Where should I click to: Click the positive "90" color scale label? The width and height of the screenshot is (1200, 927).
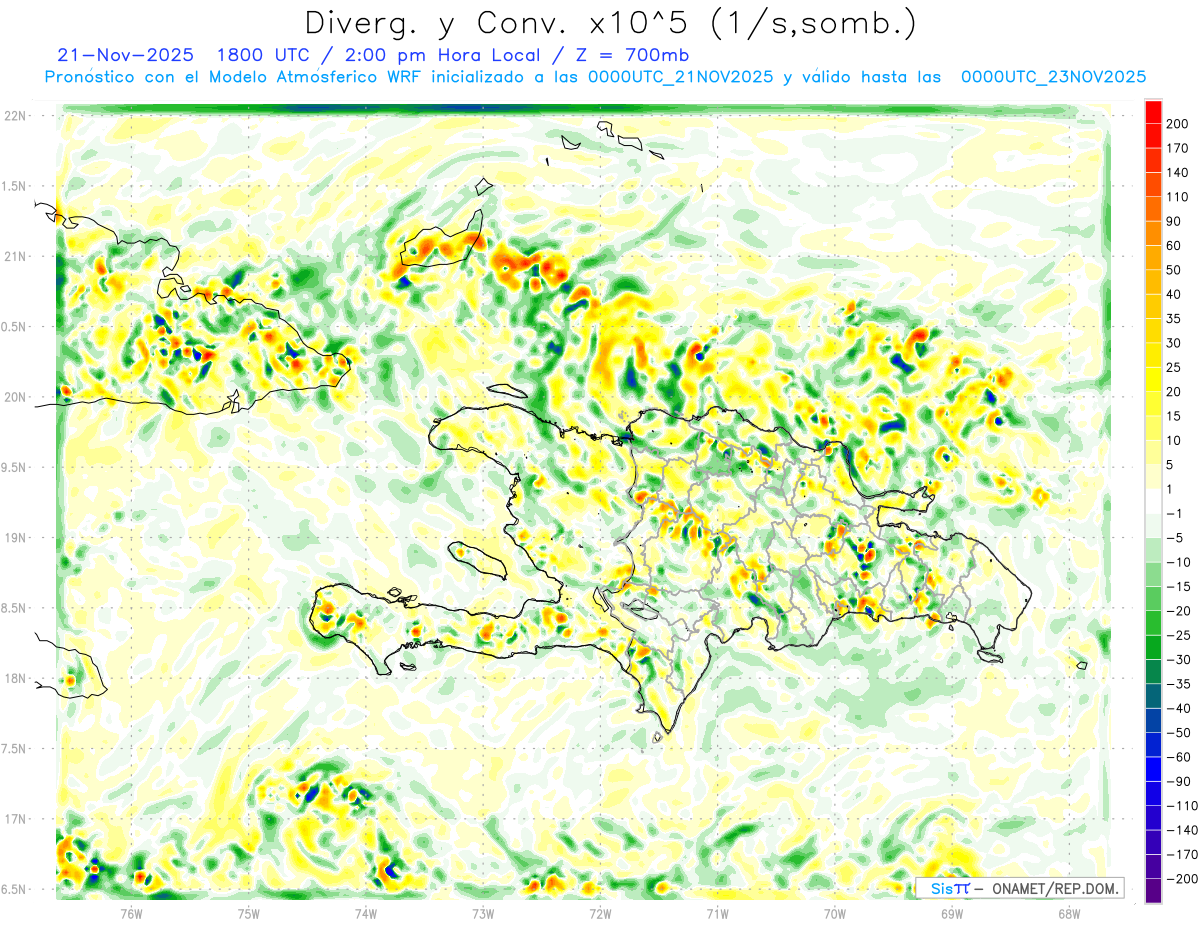tap(1174, 221)
